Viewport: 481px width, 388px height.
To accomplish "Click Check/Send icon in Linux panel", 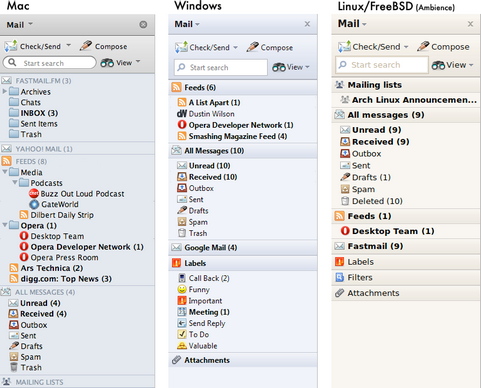I will coord(344,47).
